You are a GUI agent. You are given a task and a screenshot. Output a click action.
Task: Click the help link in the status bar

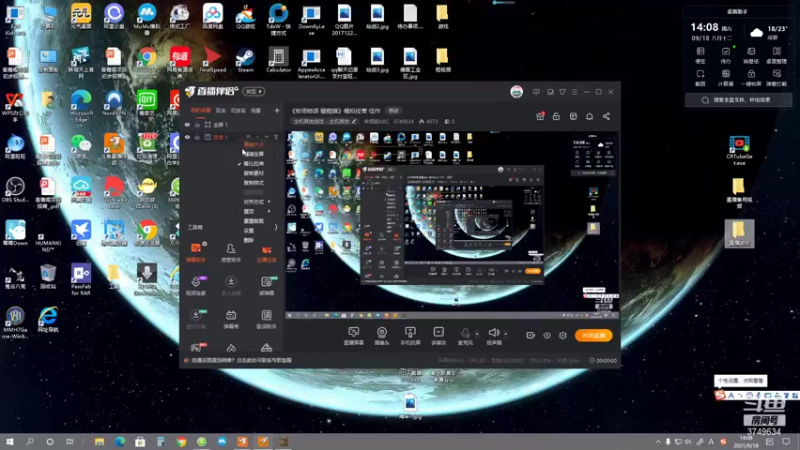[x=241, y=360]
